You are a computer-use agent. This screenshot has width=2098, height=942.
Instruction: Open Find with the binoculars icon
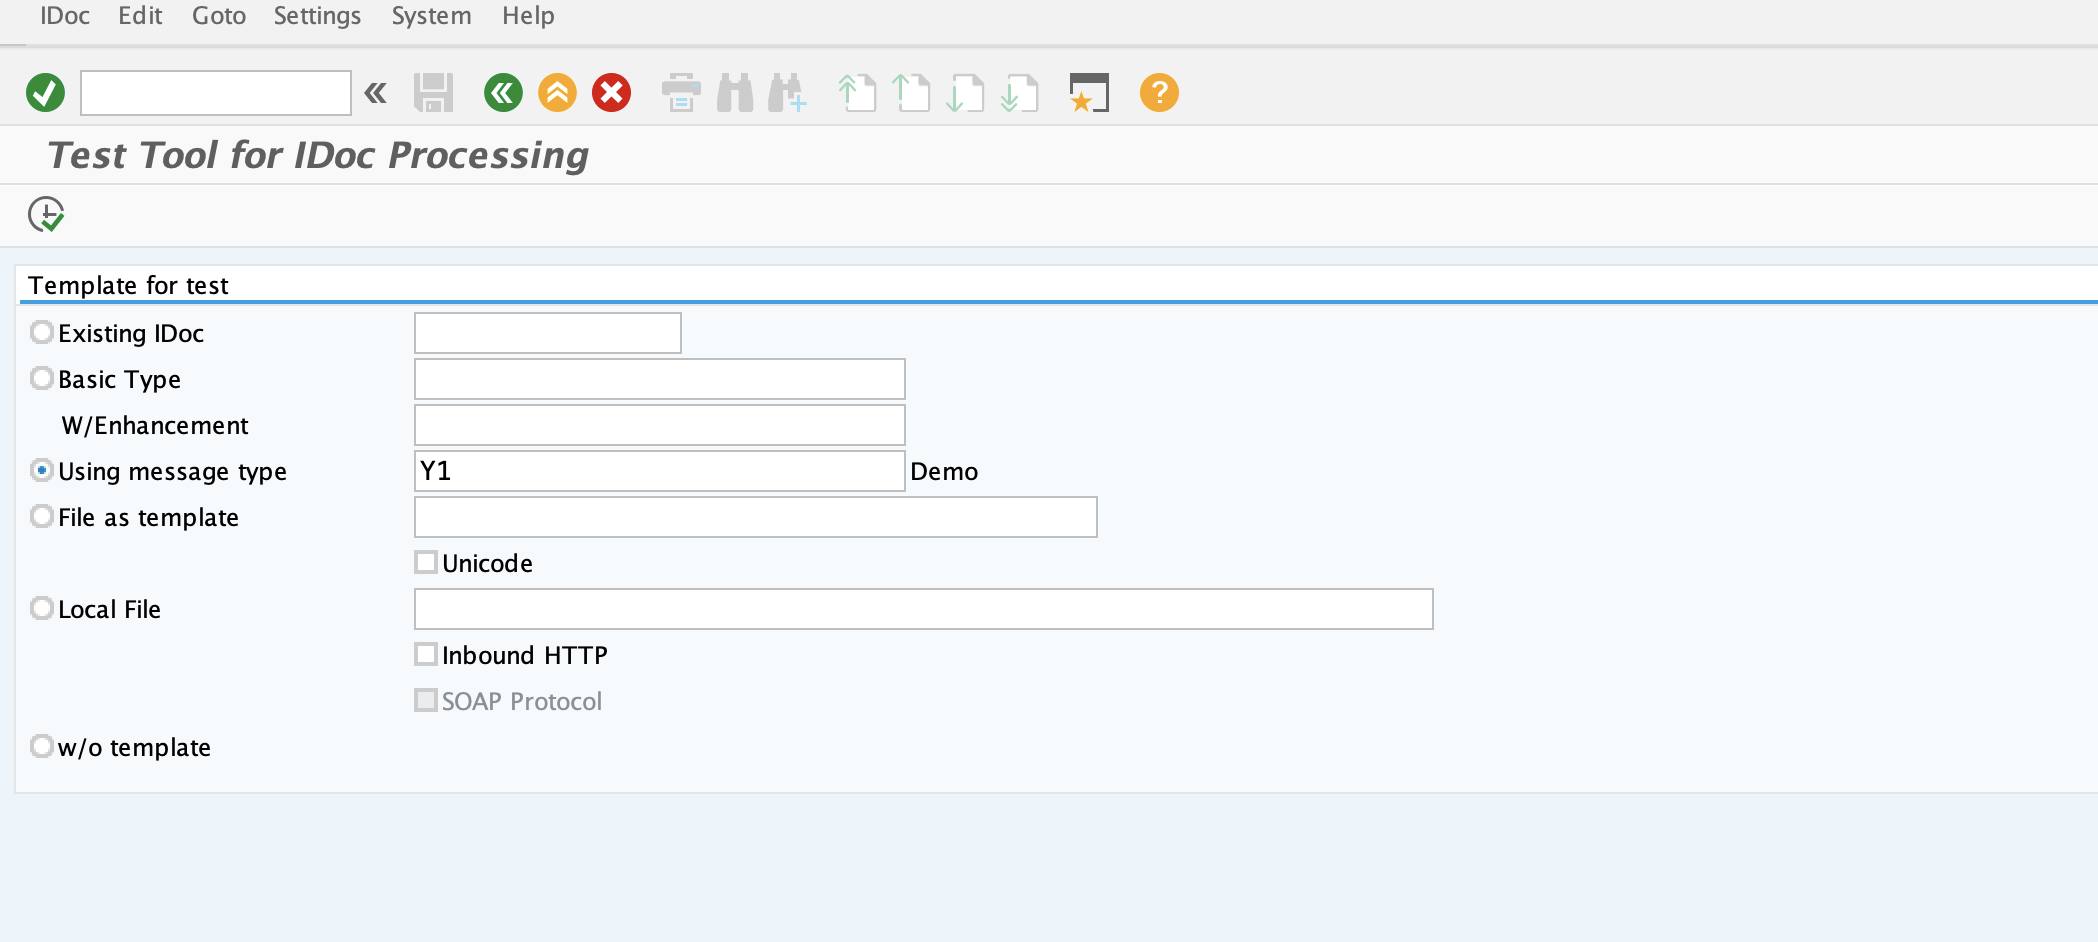[735, 92]
